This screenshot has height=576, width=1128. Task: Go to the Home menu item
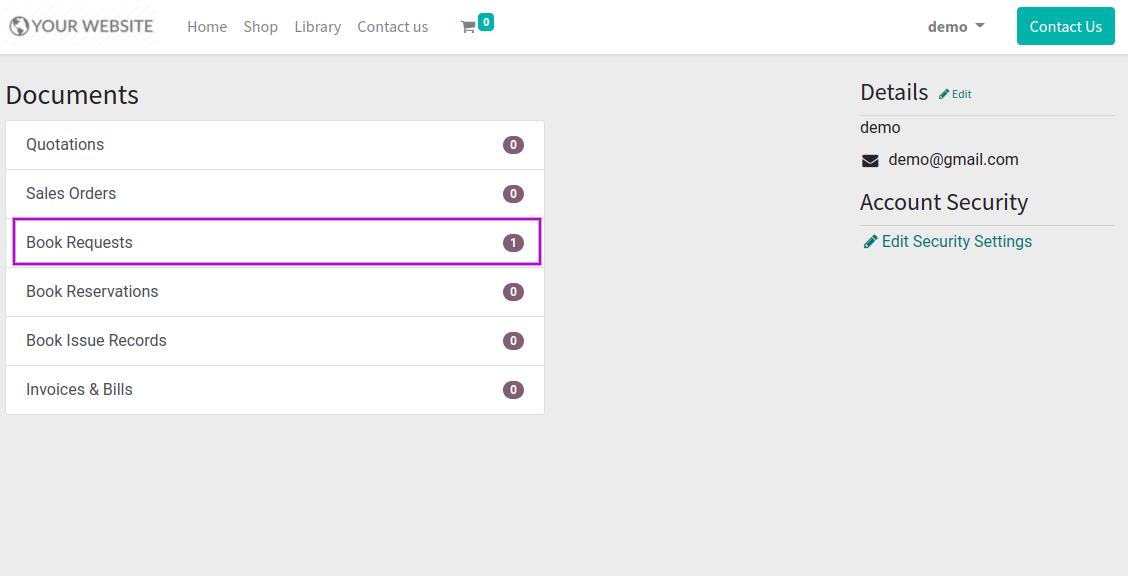[207, 27]
